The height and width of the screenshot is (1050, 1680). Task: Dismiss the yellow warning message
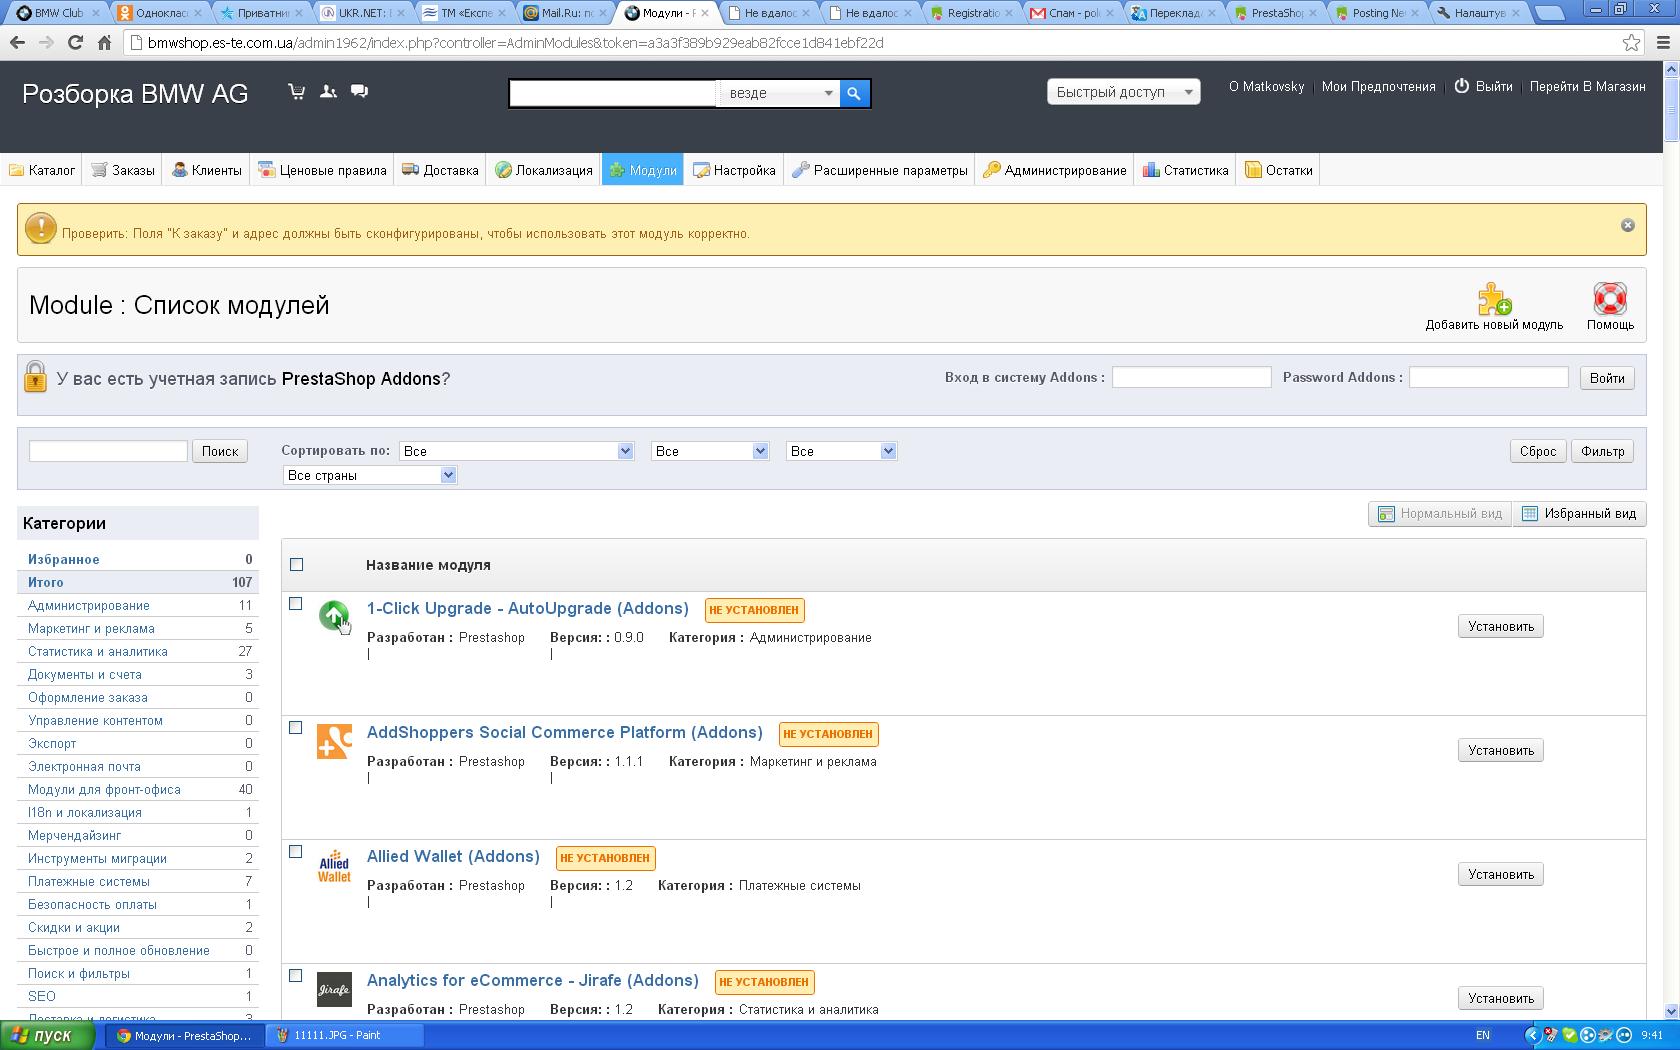1627,225
